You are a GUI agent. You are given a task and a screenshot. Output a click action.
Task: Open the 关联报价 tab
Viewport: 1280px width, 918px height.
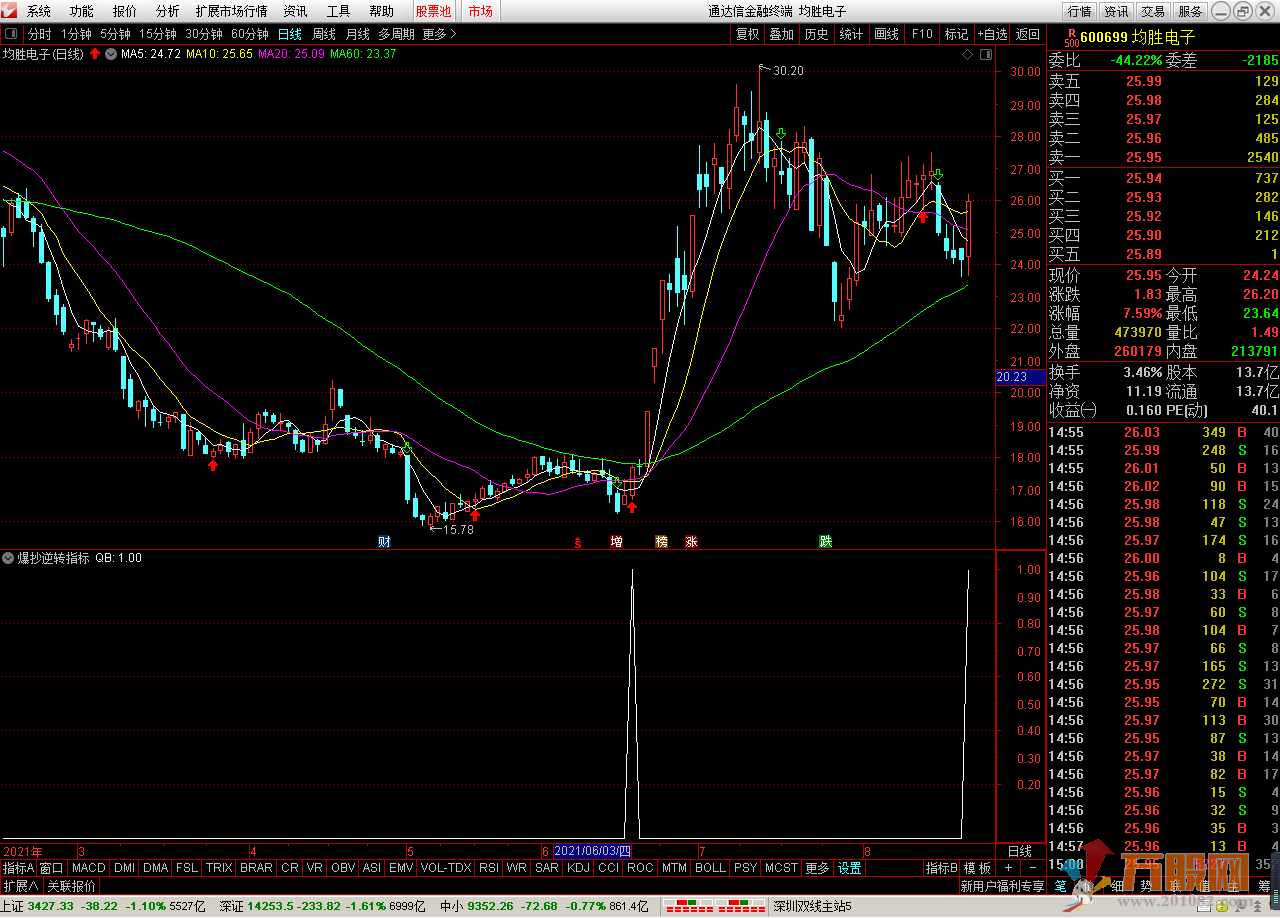(x=71, y=886)
